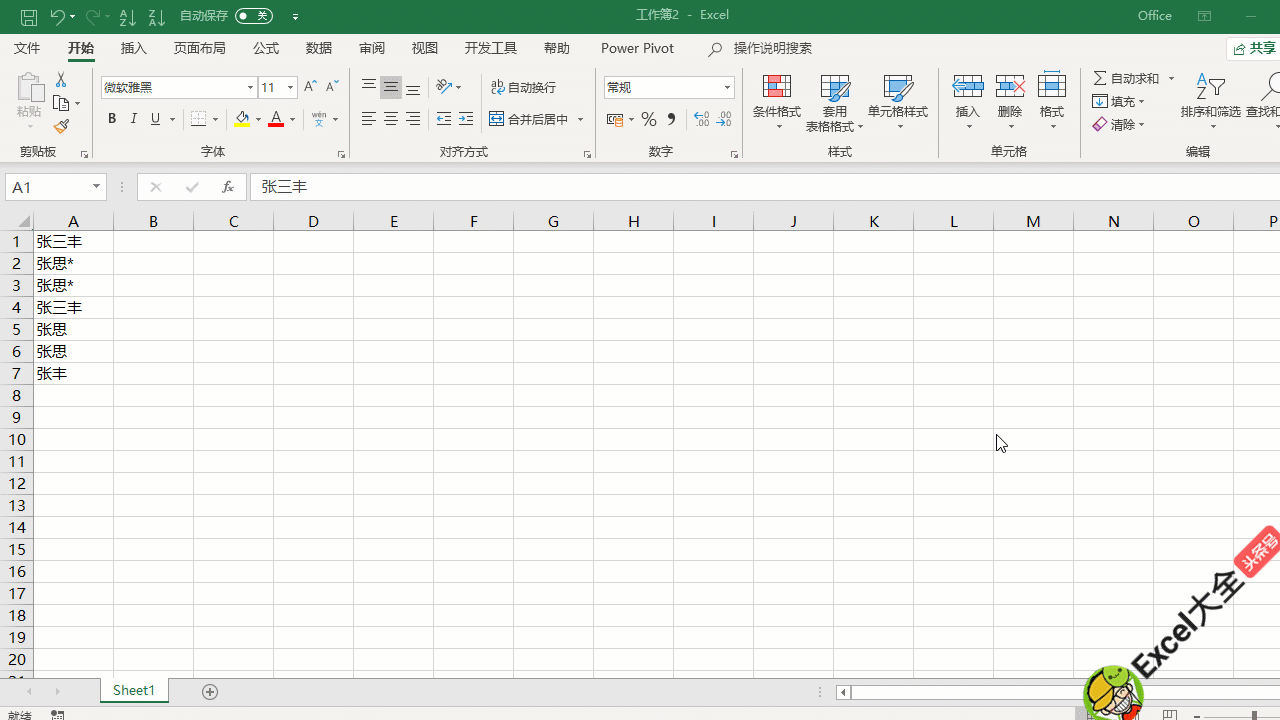The image size is (1280, 720).
Task: Click the 插入 cells insert button
Action: tap(968, 102)
